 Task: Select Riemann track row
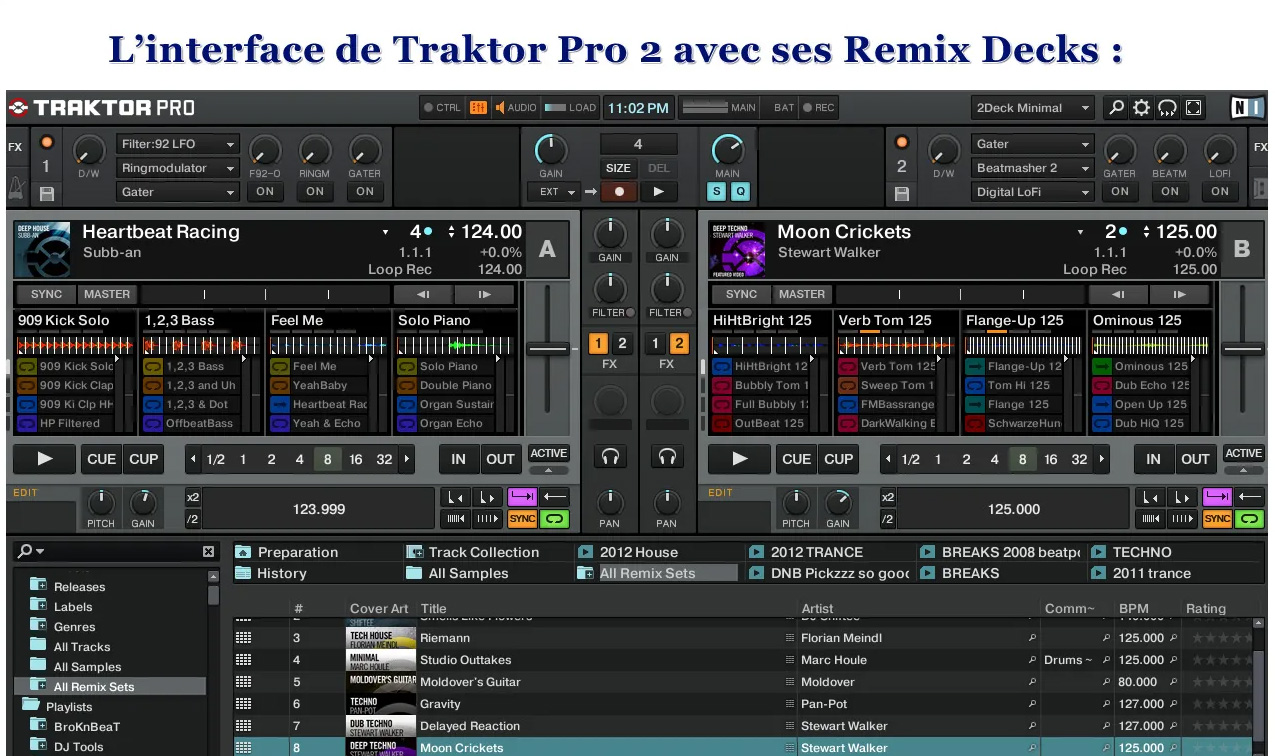coord(744,638)
